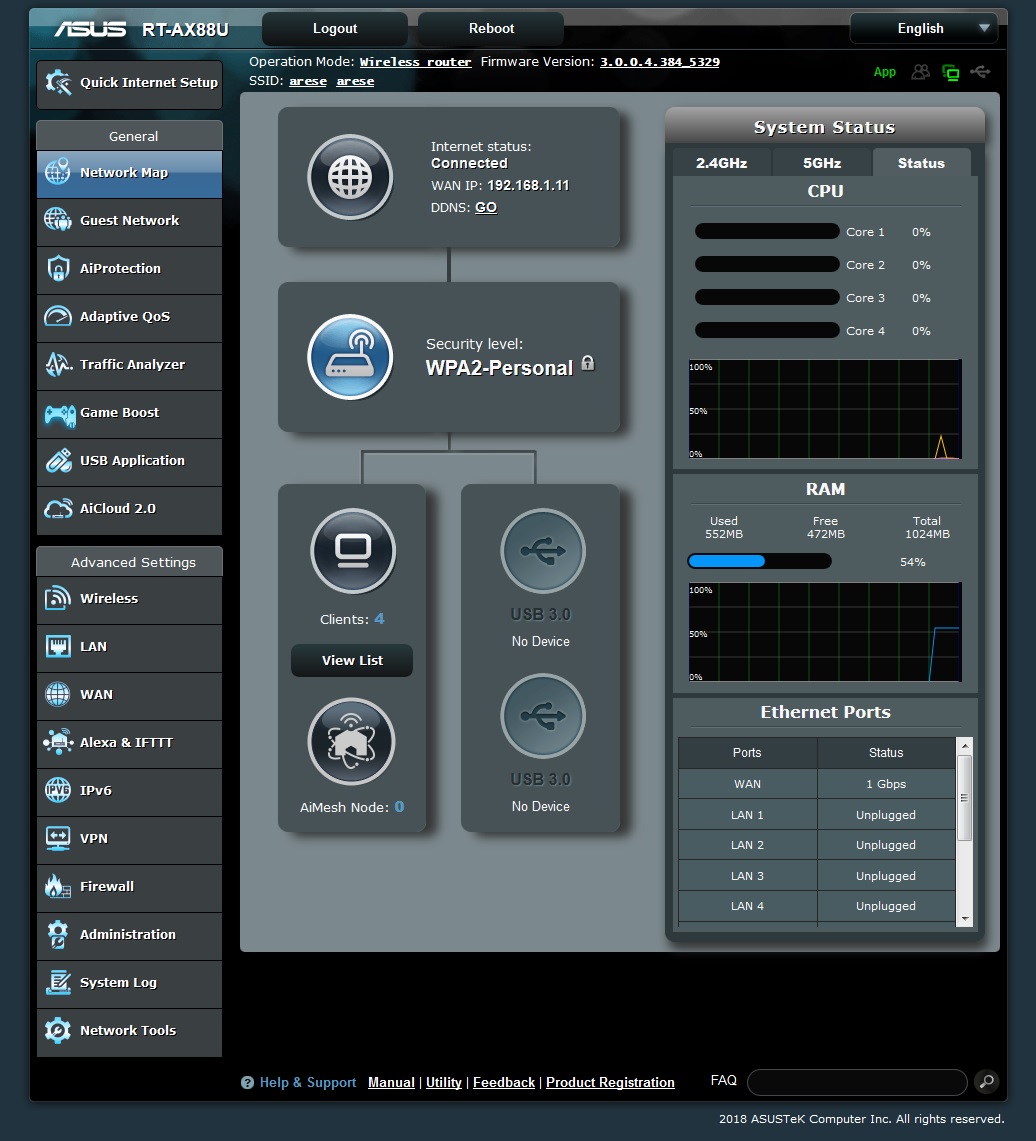Open the Clients computer icon
The image size is (1036, 1141).
[353, 551]
